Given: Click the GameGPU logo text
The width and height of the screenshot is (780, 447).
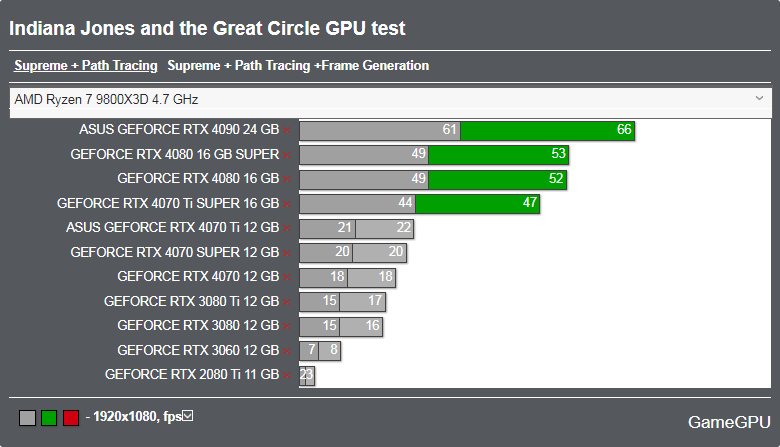Looking at the screenshot, I should click(729, 422).
